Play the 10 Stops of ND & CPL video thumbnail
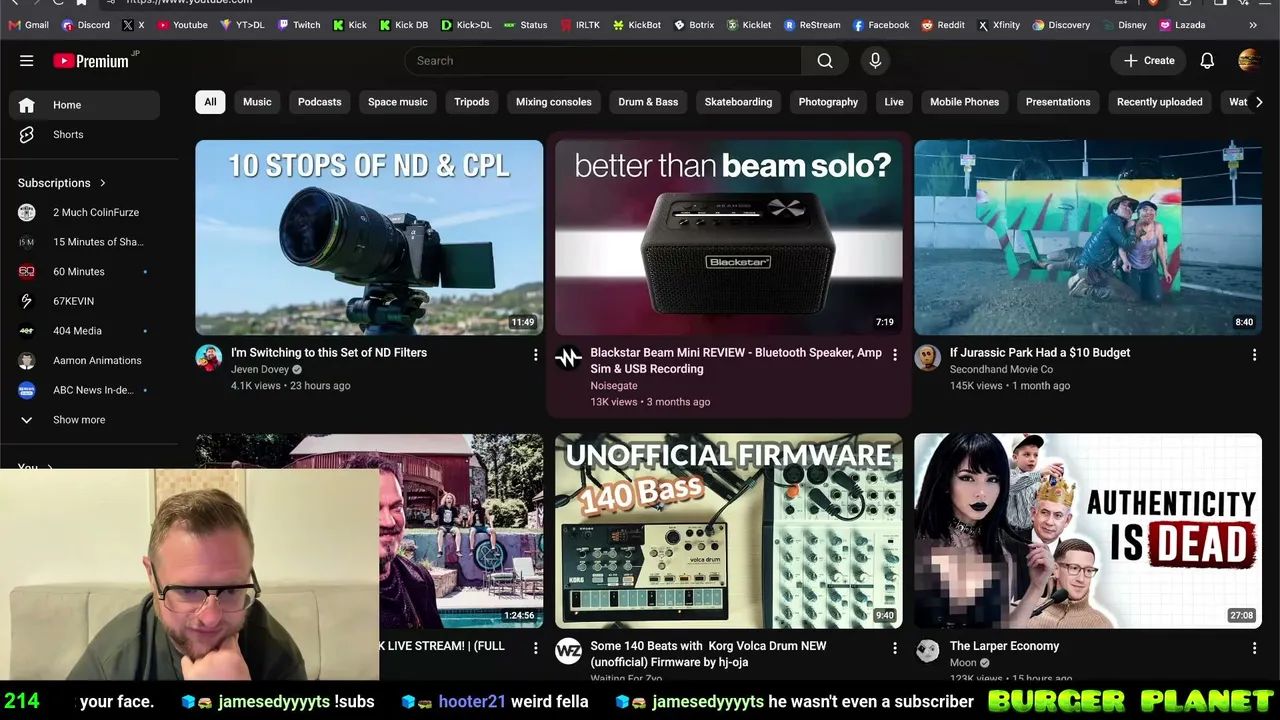 click(x=369, y=237)
